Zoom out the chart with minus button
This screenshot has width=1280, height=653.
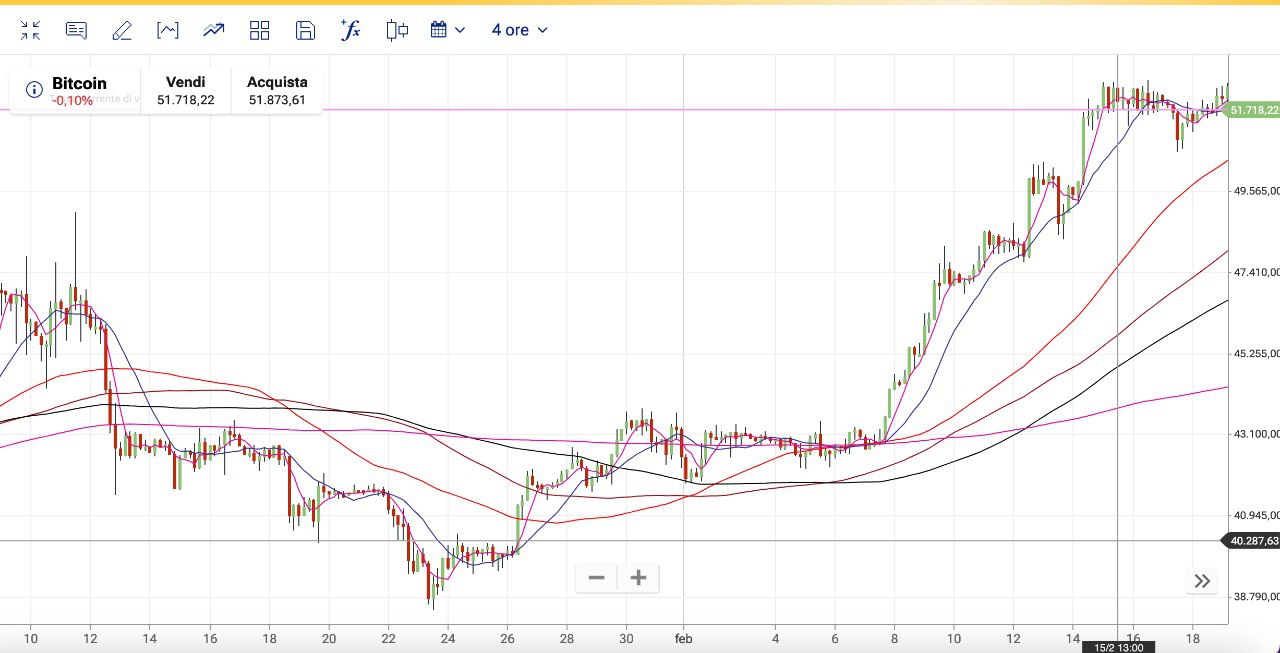(x=597, y=578)
